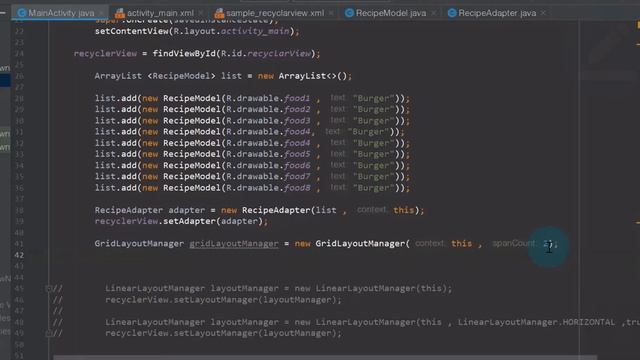
Task: Open the activity_main.xml tab
Action: pos(160,13)
